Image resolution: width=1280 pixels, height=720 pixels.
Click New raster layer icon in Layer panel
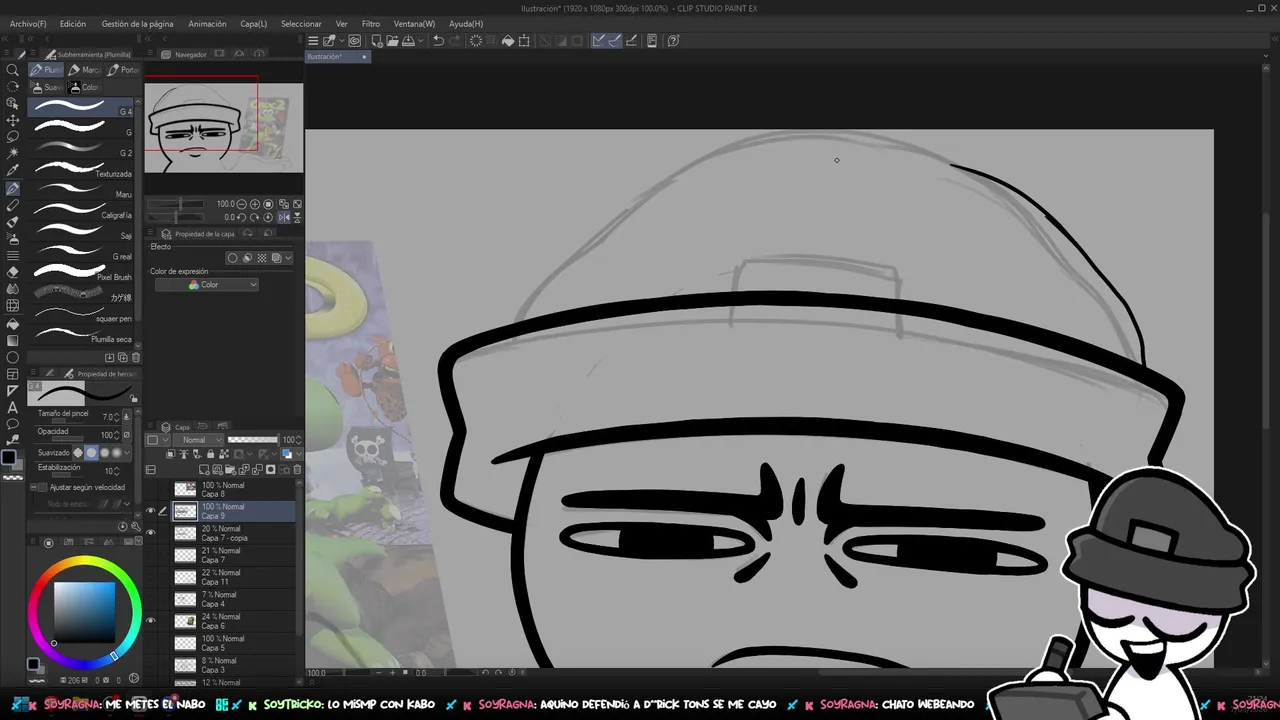pos(204,470)
